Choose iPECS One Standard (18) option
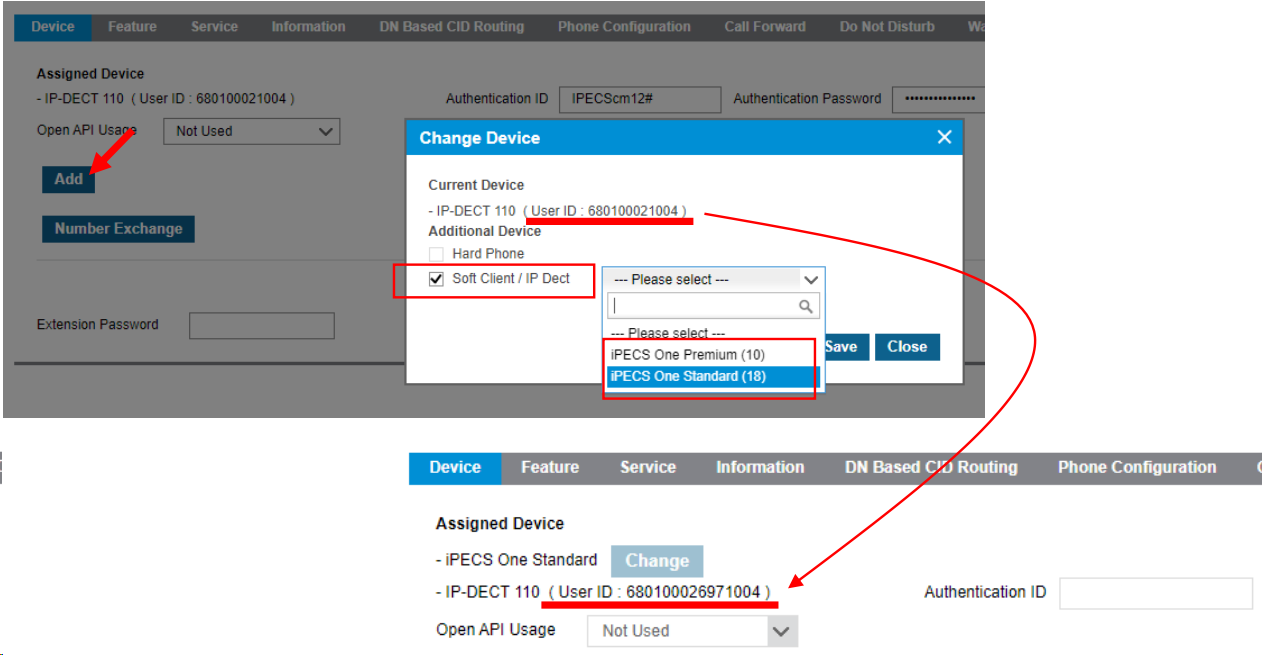The image size is (1264, 655). coord(713,376)
